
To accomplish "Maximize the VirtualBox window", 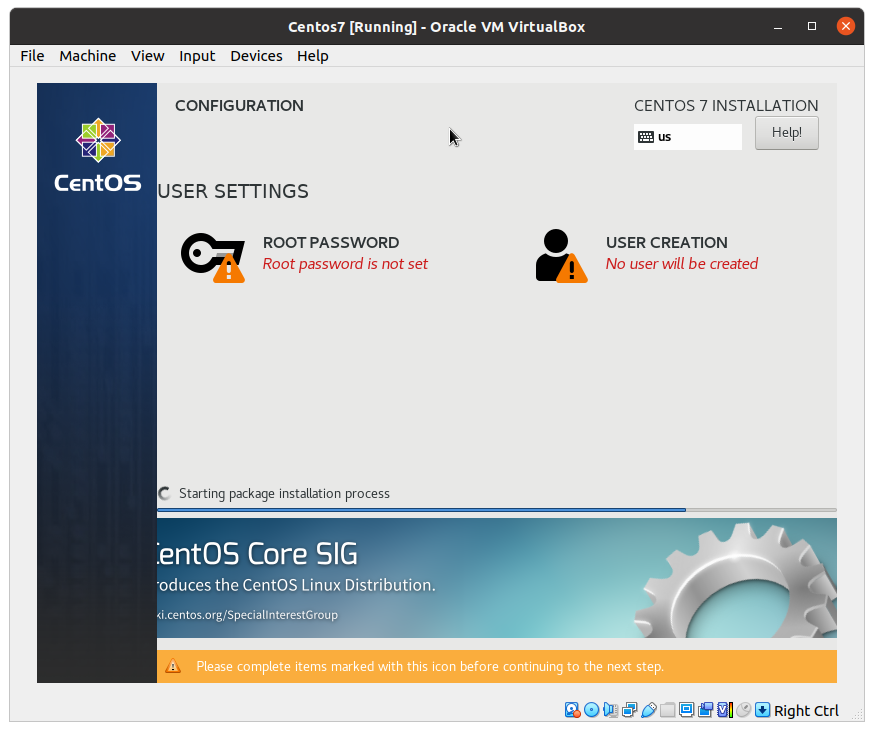I will tap(812, 26).
